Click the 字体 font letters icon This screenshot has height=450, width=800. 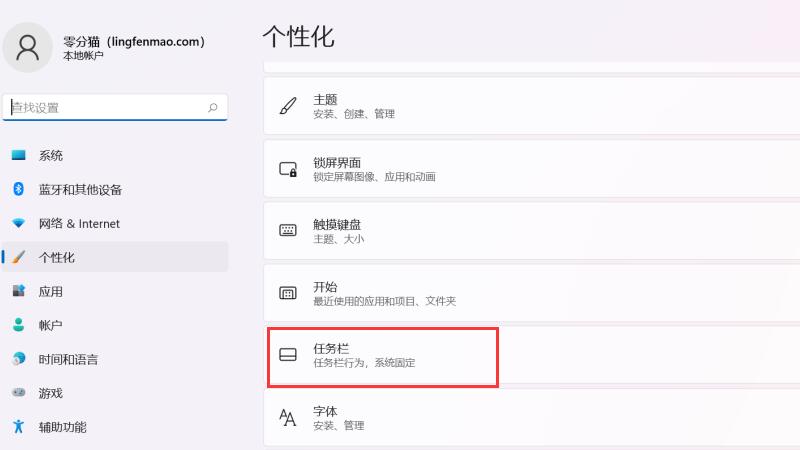tap(288, 417)
